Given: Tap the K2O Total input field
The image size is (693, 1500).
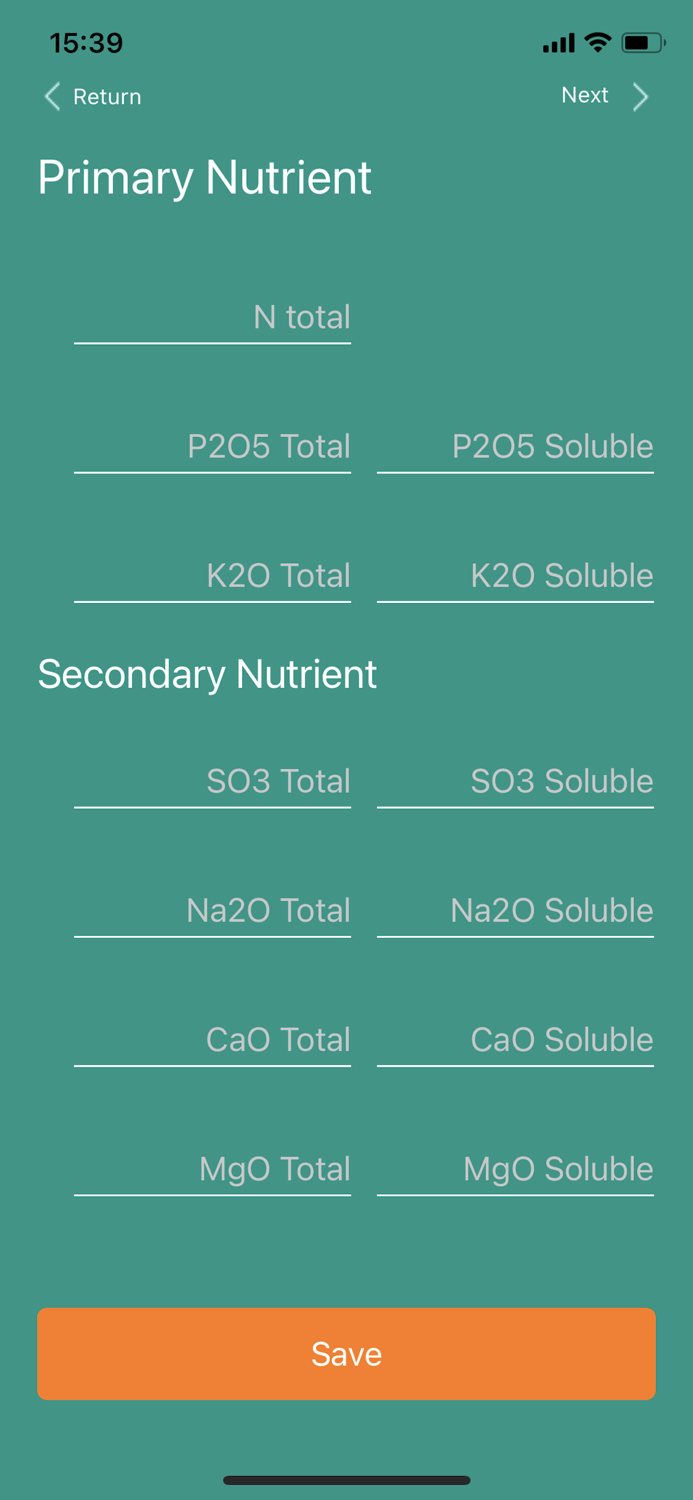Looking at the screenshot, I should coord(212,576).
